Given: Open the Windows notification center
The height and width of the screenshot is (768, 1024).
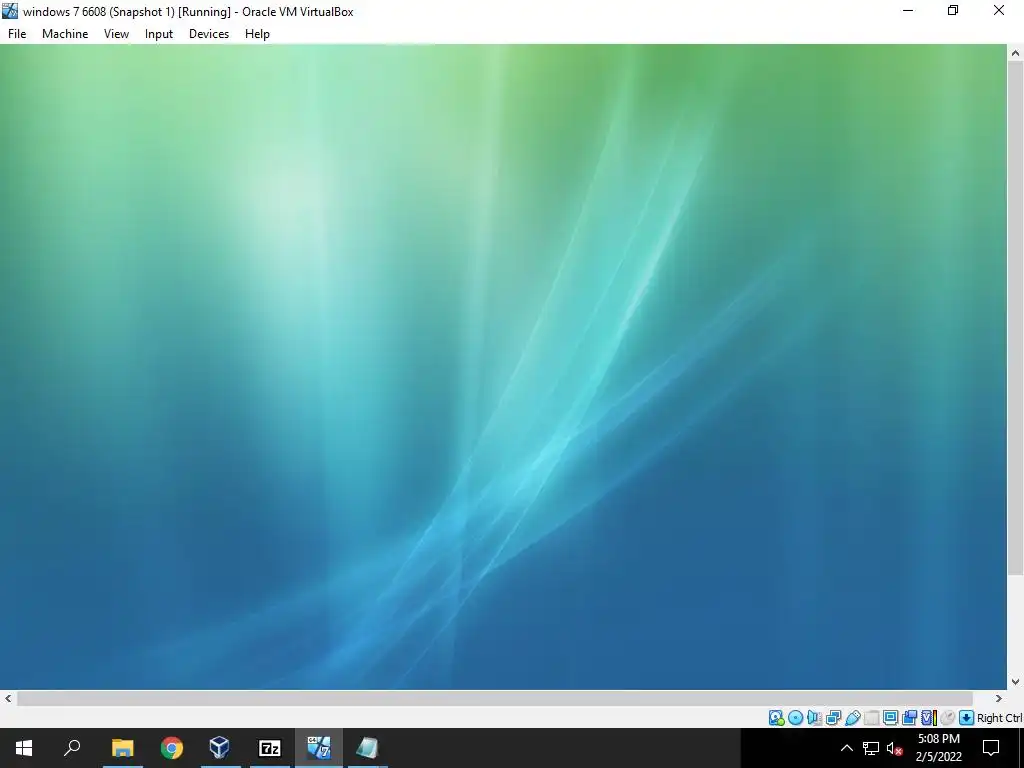Looking at the screenshot, I should pos(991,748).
